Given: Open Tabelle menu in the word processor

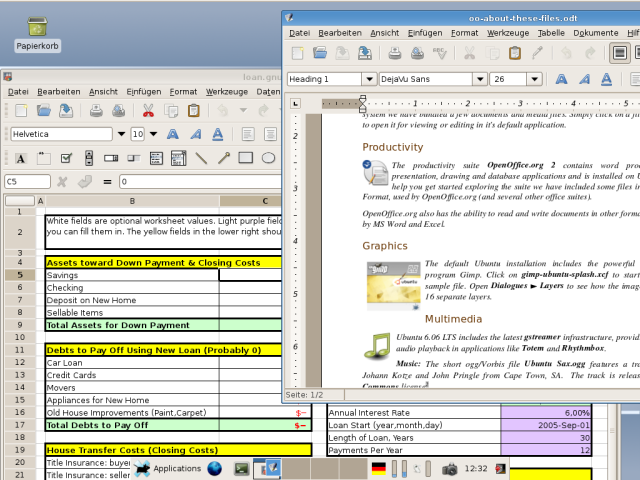Looking at the screenshot, I should (x=551, y=33).
